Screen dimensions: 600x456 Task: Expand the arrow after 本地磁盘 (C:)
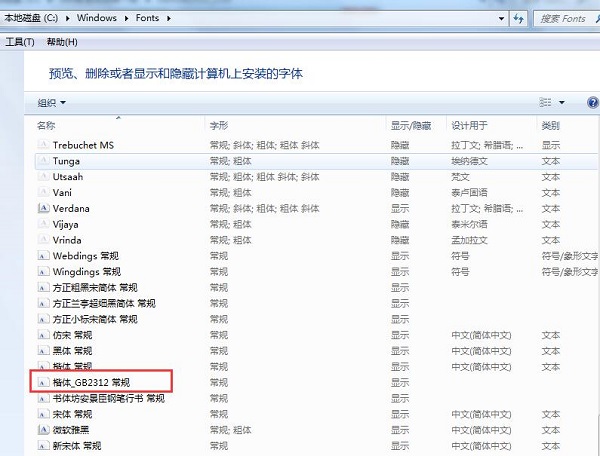tap(68, 18)
